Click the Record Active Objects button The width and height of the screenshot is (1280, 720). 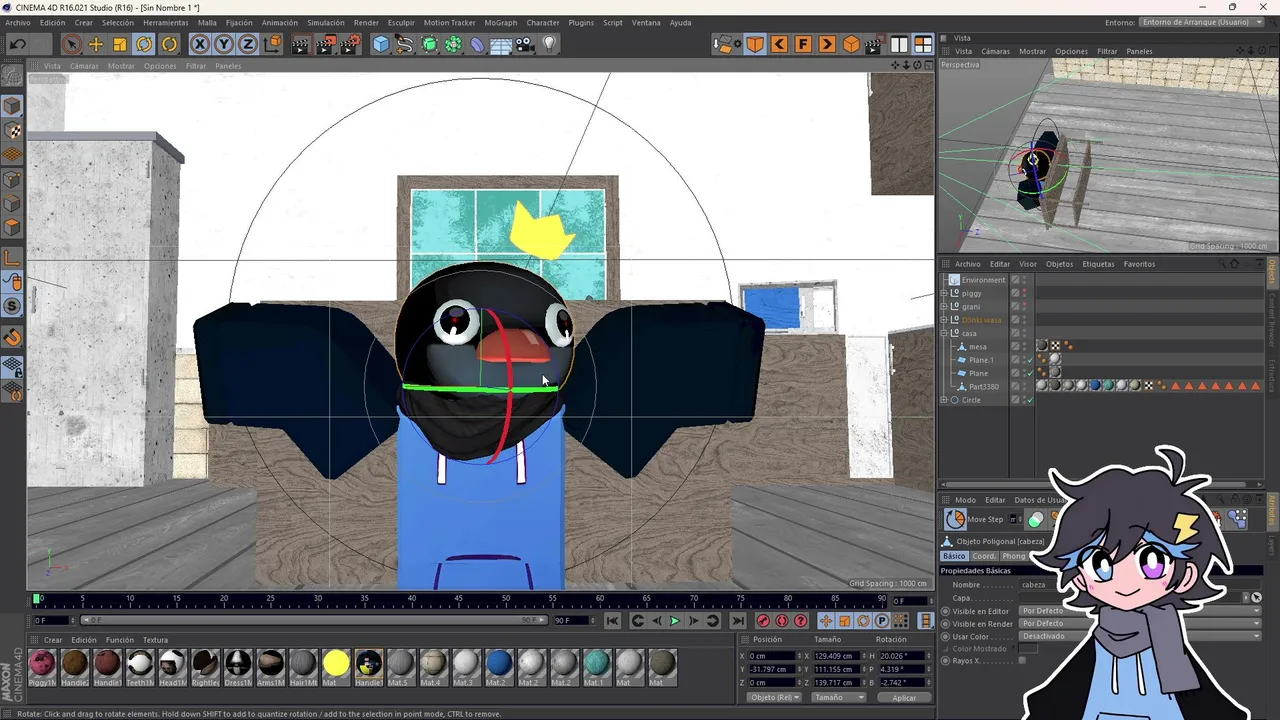pyautogui.click(x=763, y=621)
